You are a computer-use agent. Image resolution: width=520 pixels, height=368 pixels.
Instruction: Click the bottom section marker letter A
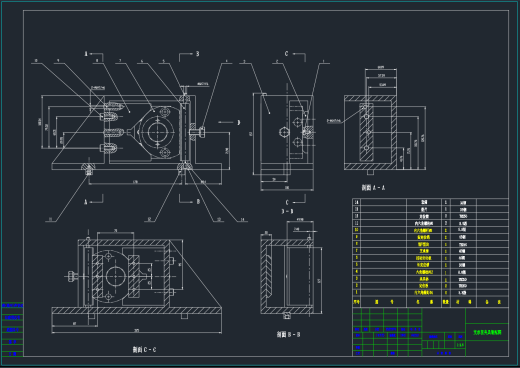pyautogui.click(x=86, y=202)
